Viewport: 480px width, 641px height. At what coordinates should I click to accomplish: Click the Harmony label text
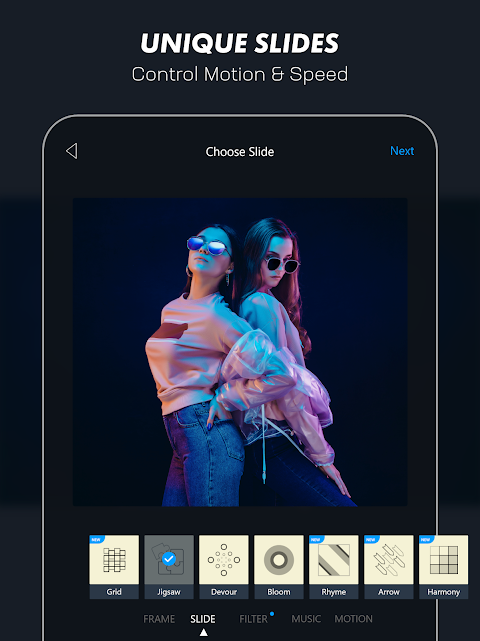tap(444, 592)
